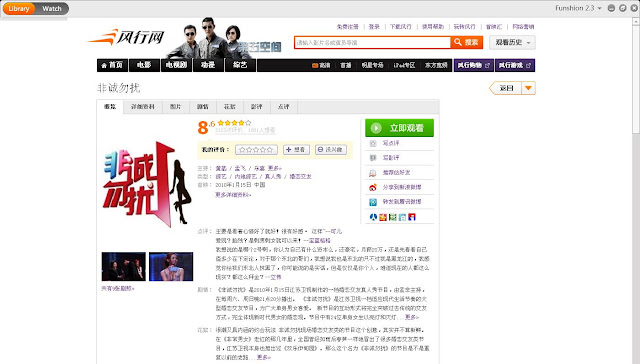Image resolution: width=640 pixels, height=364 pixels.
Task: Click 更多 link after the host names
Action: point(275,168)
